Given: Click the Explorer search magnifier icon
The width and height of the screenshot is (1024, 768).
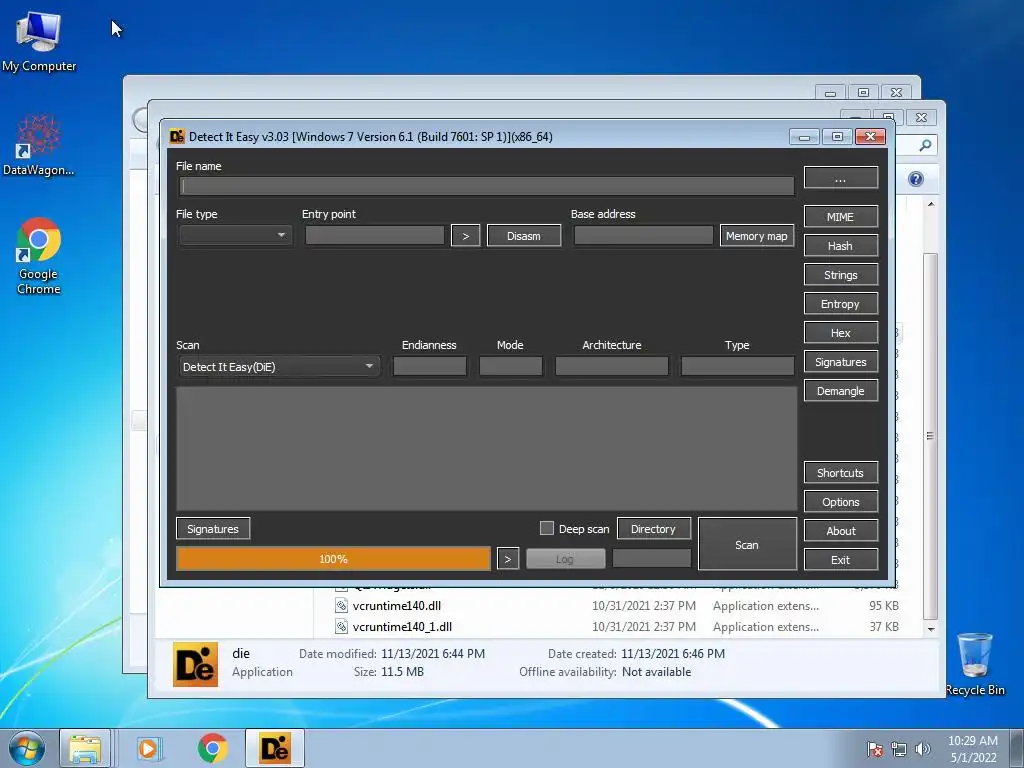Looking at the screenshot, I should click(925, 145).
